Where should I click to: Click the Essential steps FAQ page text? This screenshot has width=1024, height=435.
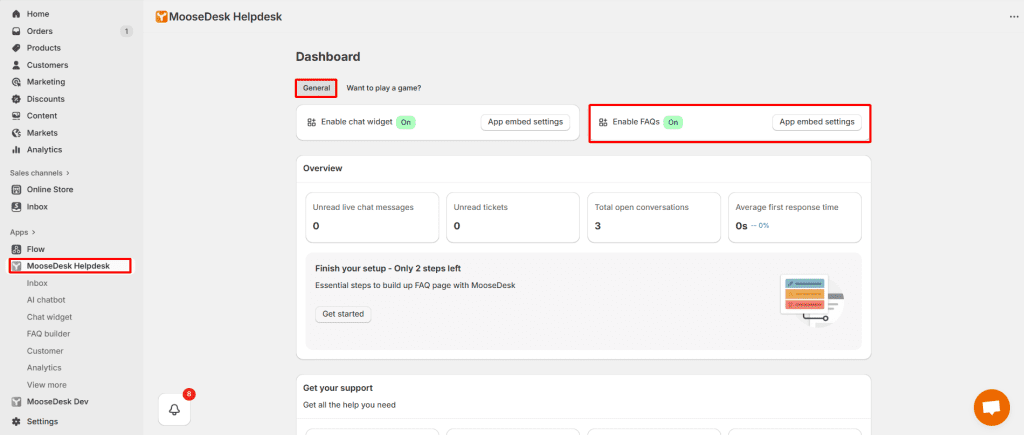pos(415,285)
